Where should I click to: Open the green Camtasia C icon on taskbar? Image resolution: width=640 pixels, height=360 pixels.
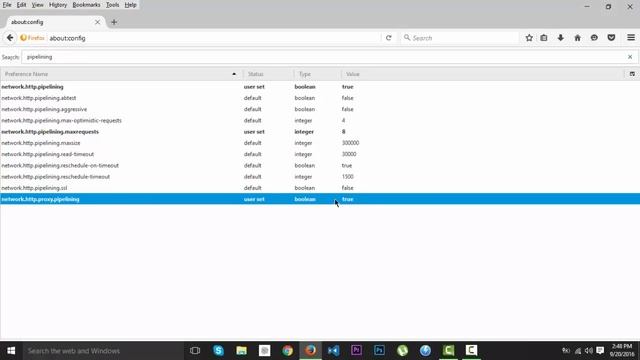pos(448,351)
